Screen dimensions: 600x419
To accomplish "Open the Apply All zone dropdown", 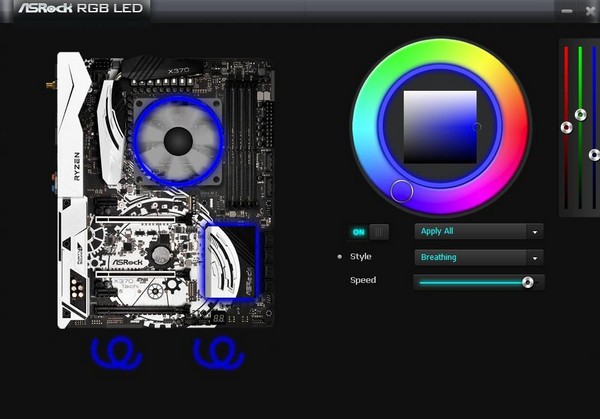I will tap(478, 231).
